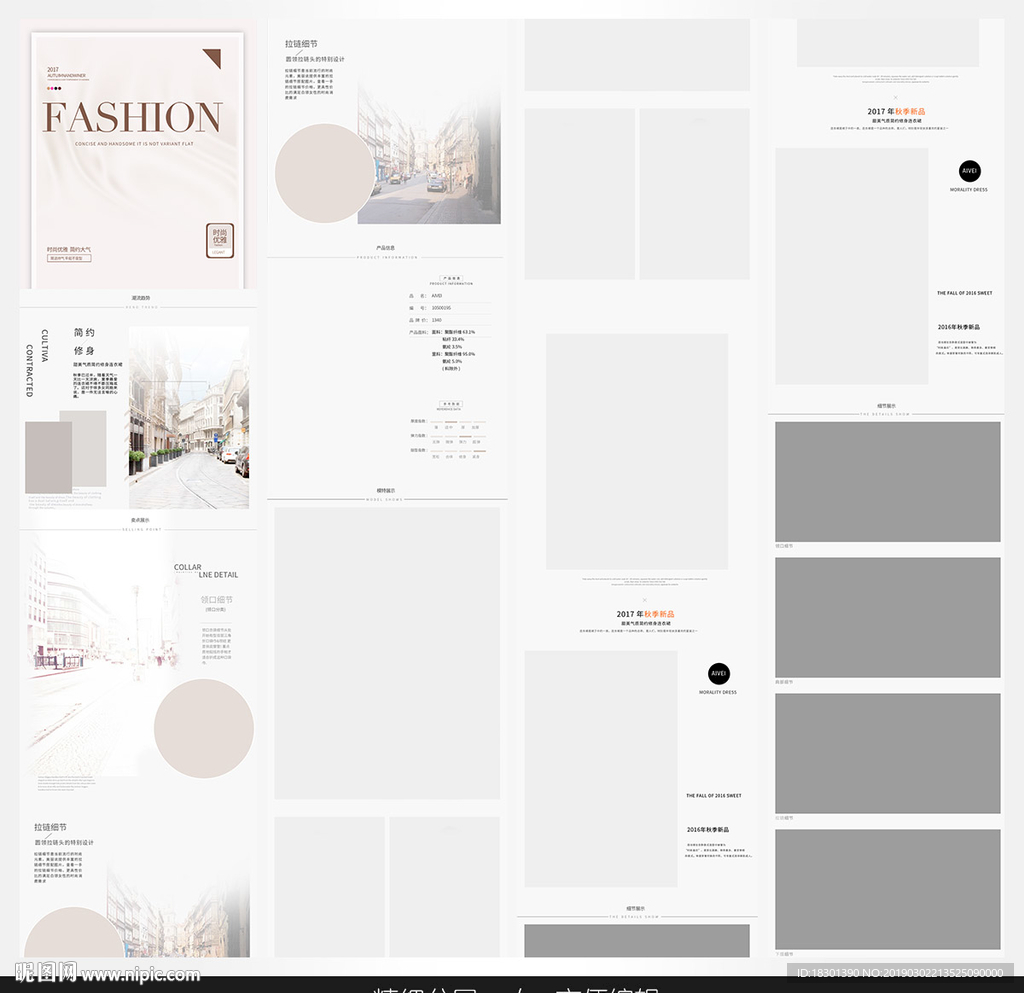Click the brown triangle mark on the cover
The height and width of the screenshot is (993, 1024).
pyautogui.click(x=212, y=58)
